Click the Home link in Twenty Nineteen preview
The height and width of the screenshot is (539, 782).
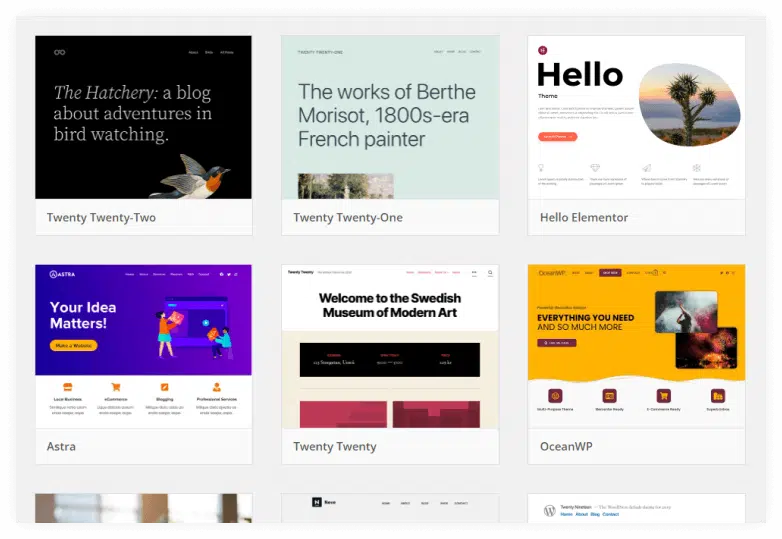567,514
